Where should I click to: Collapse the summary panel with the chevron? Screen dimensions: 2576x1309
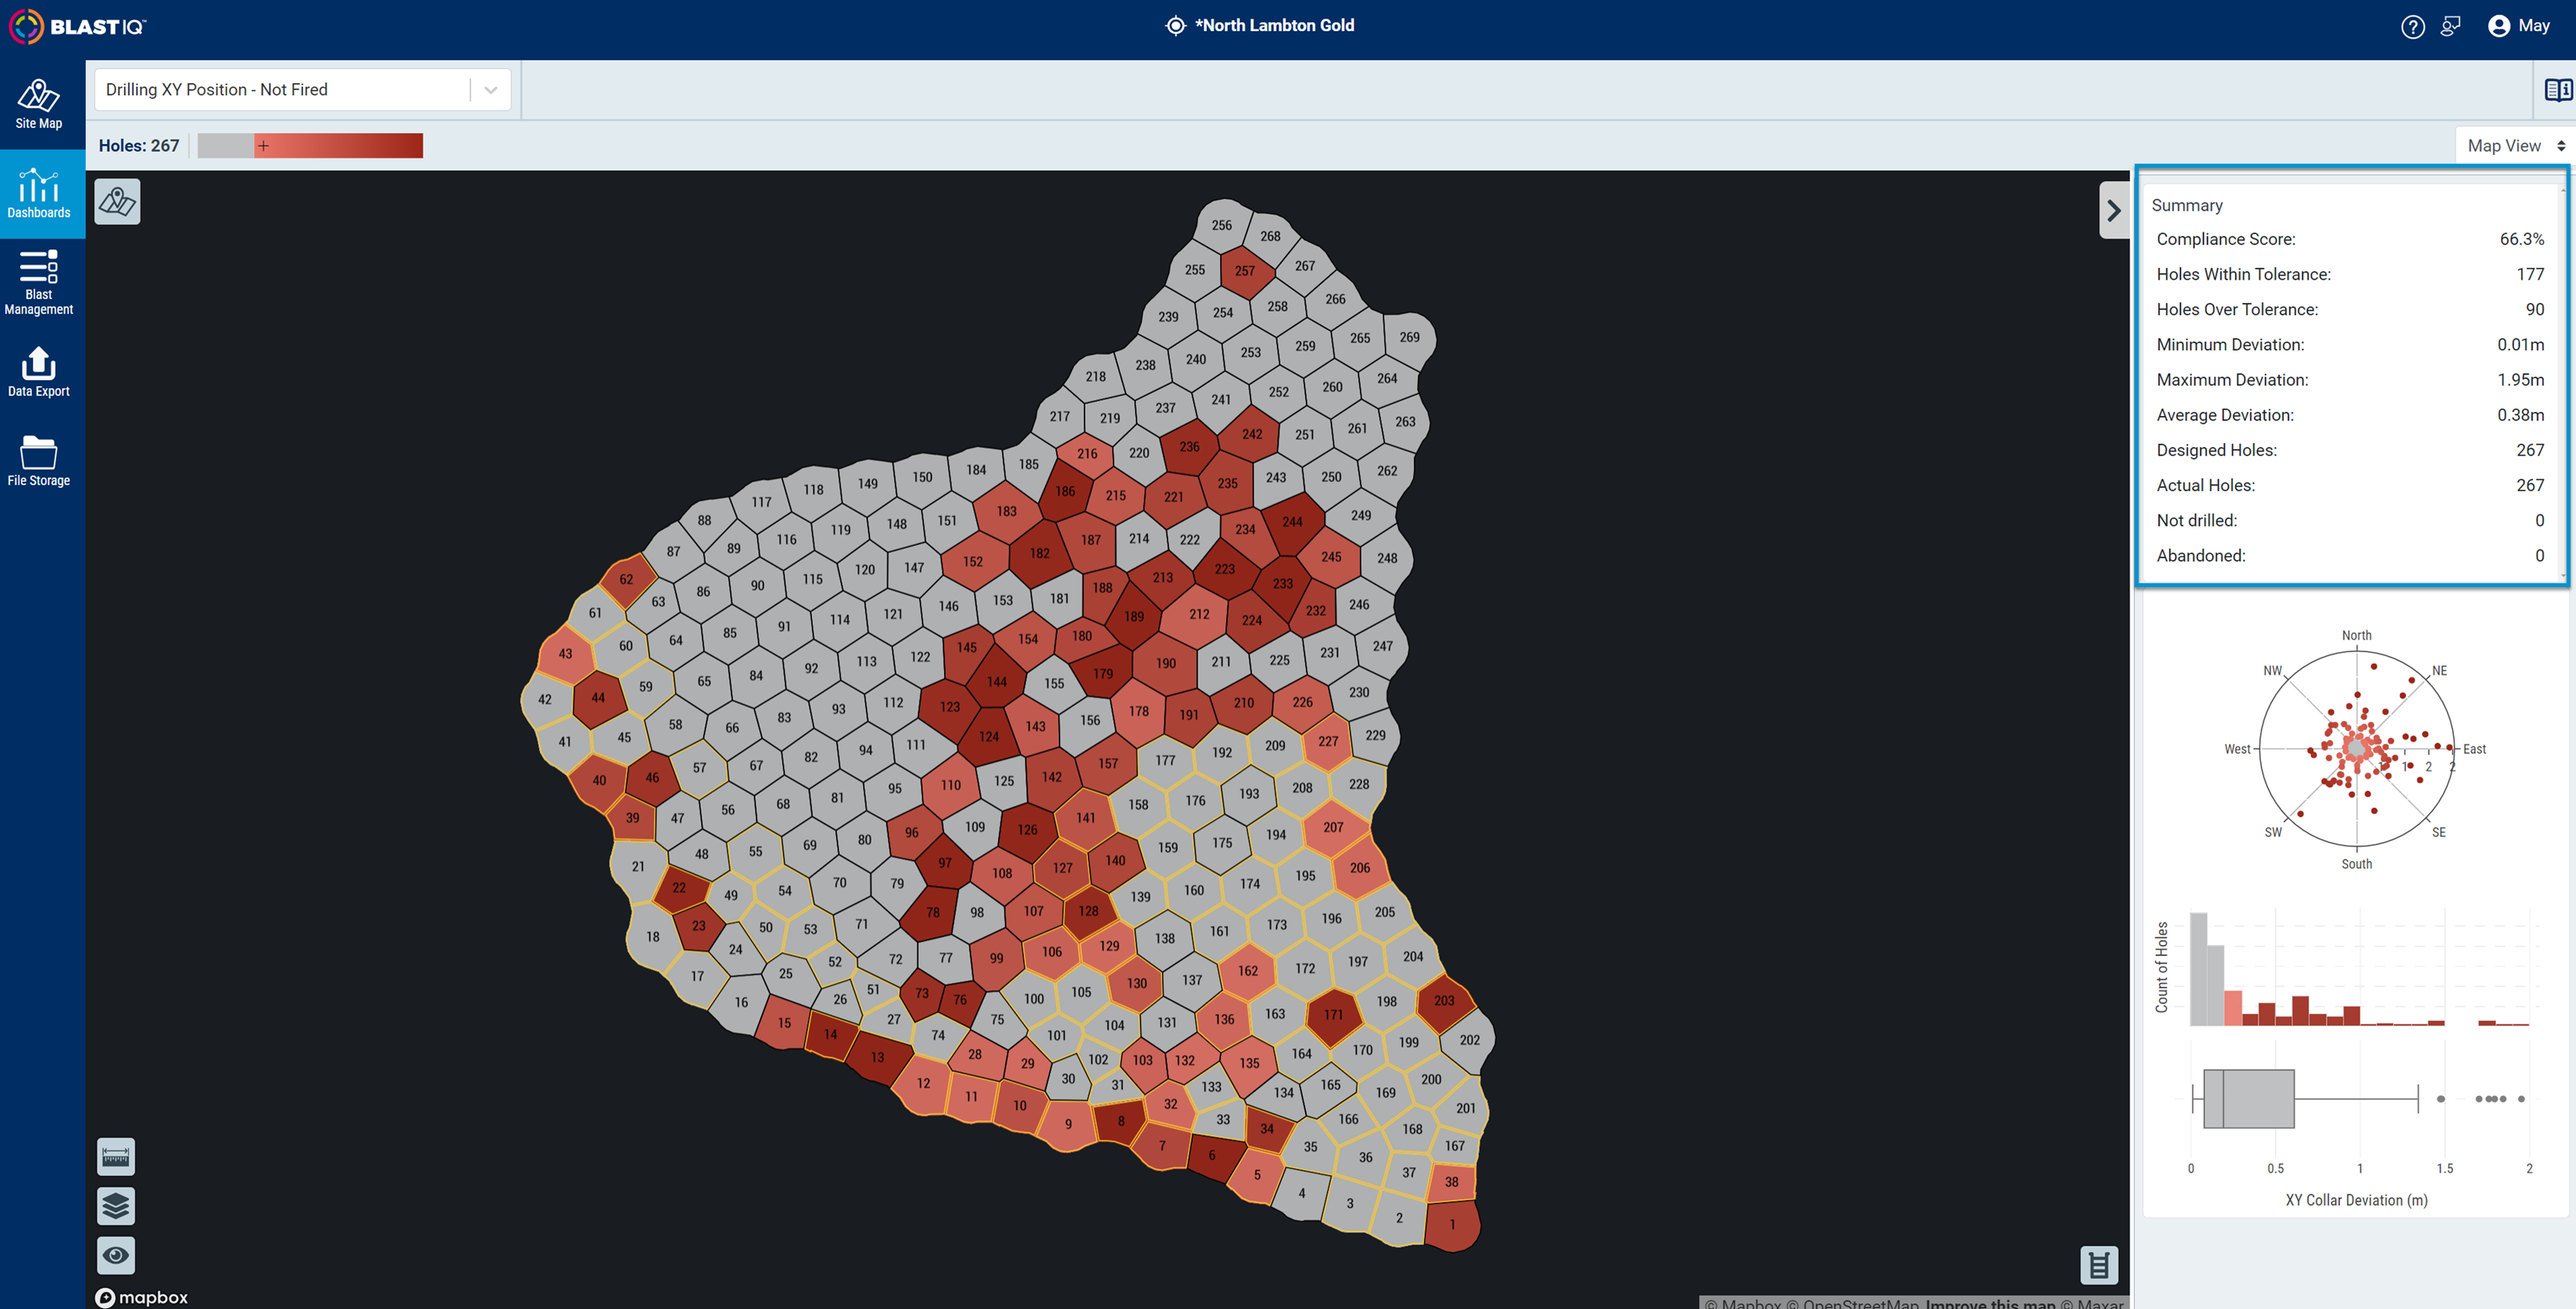(2113, 210)
